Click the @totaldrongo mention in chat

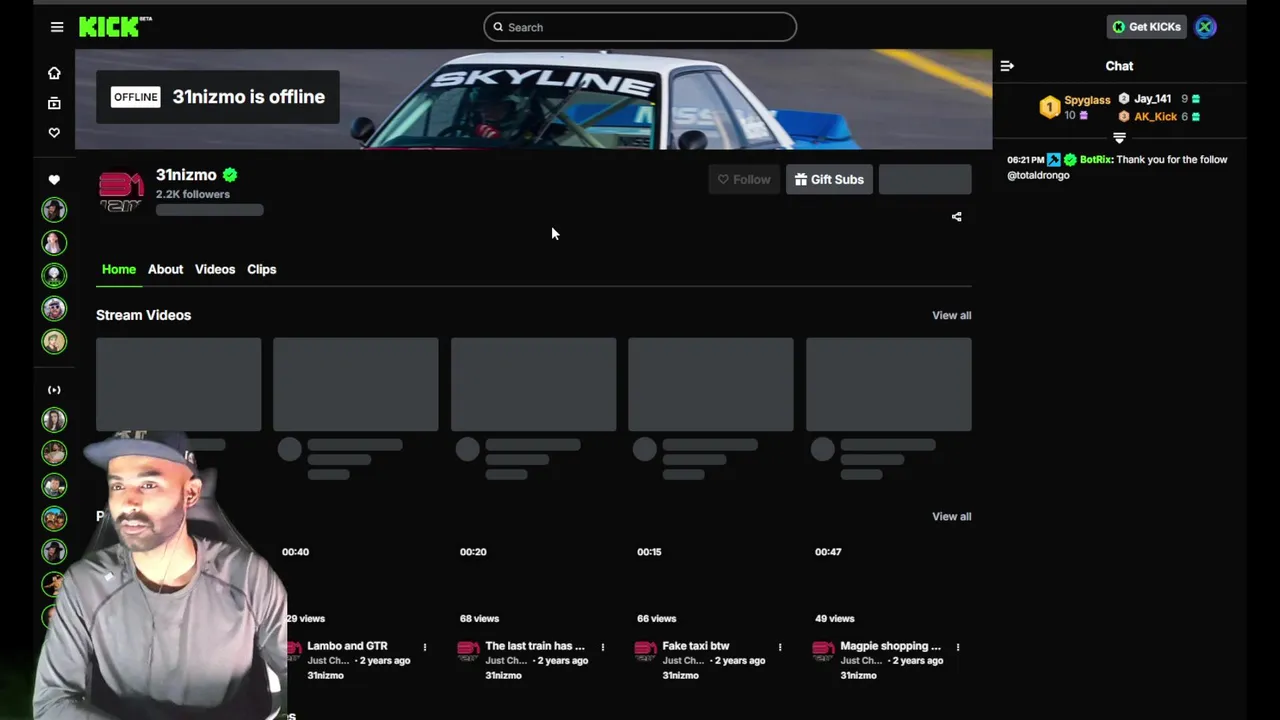(x=1038, y=175)
